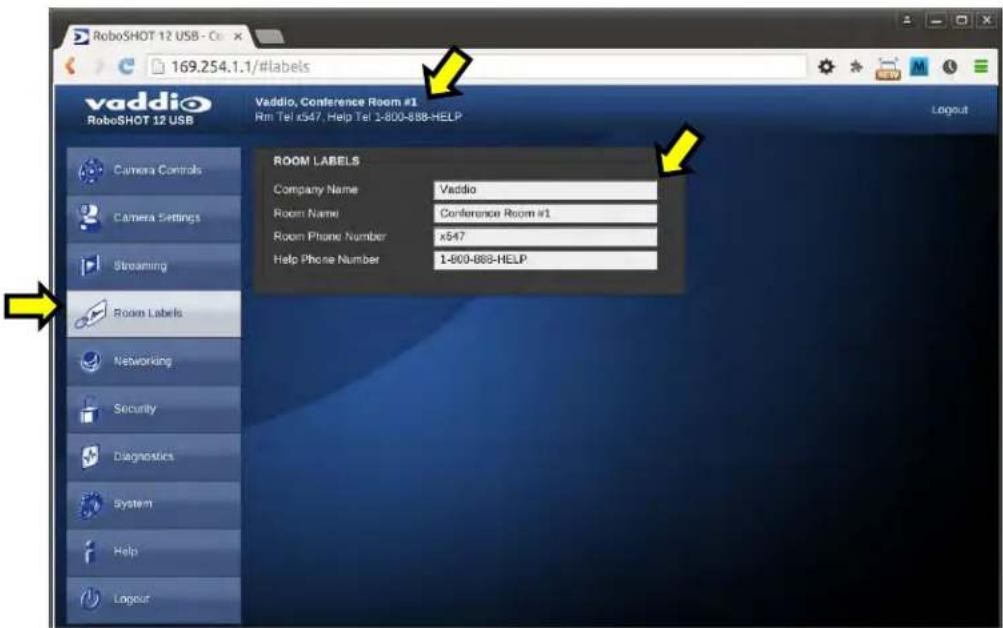Minimize the browser window
Screen dimensions: 1003x628
tap(936, 20)
